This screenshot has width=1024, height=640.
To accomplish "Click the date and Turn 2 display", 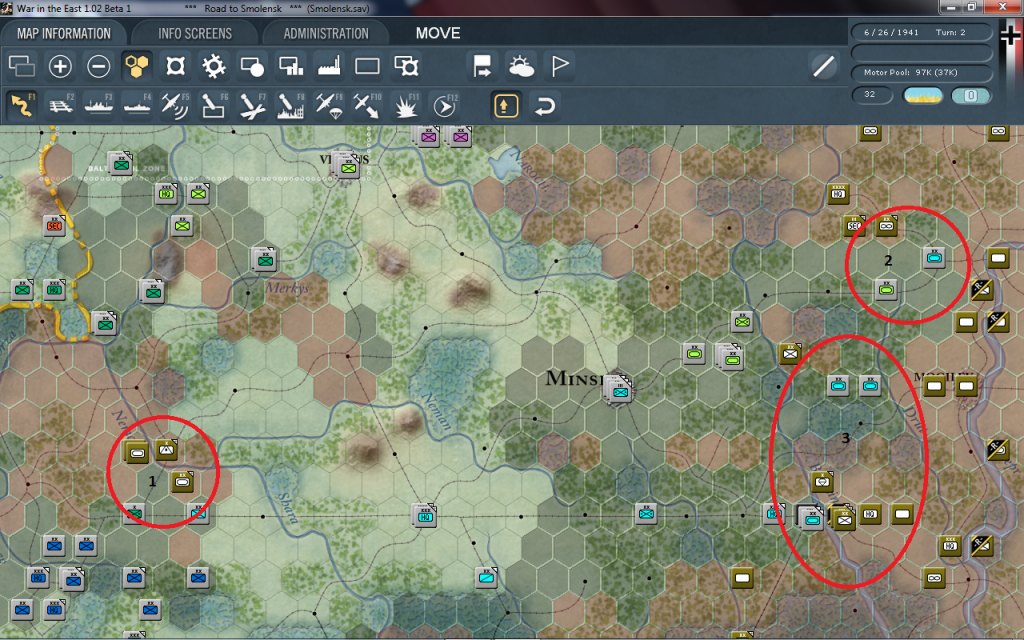I will point(921,31).
